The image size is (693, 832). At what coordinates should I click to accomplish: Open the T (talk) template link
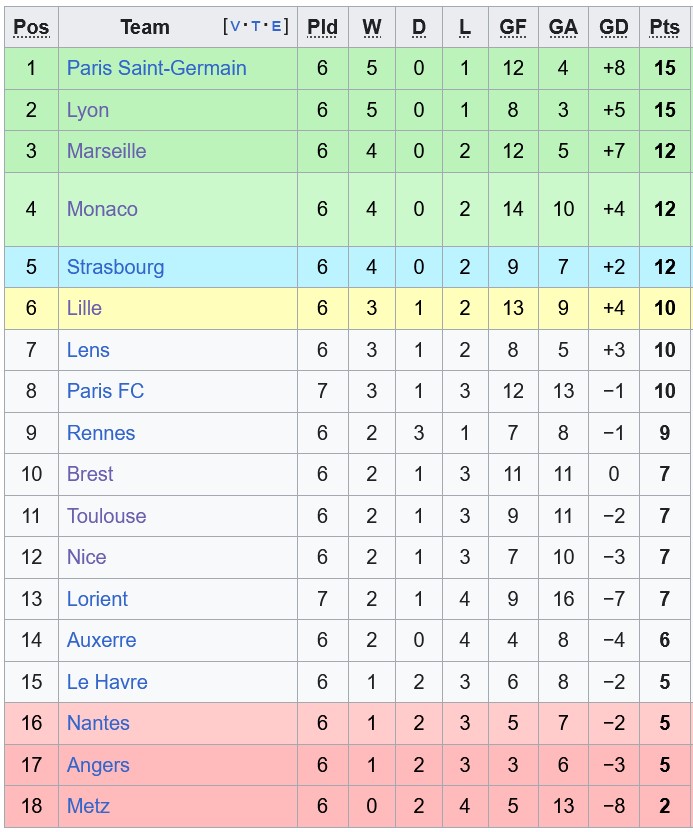click(x=256, y=27)
